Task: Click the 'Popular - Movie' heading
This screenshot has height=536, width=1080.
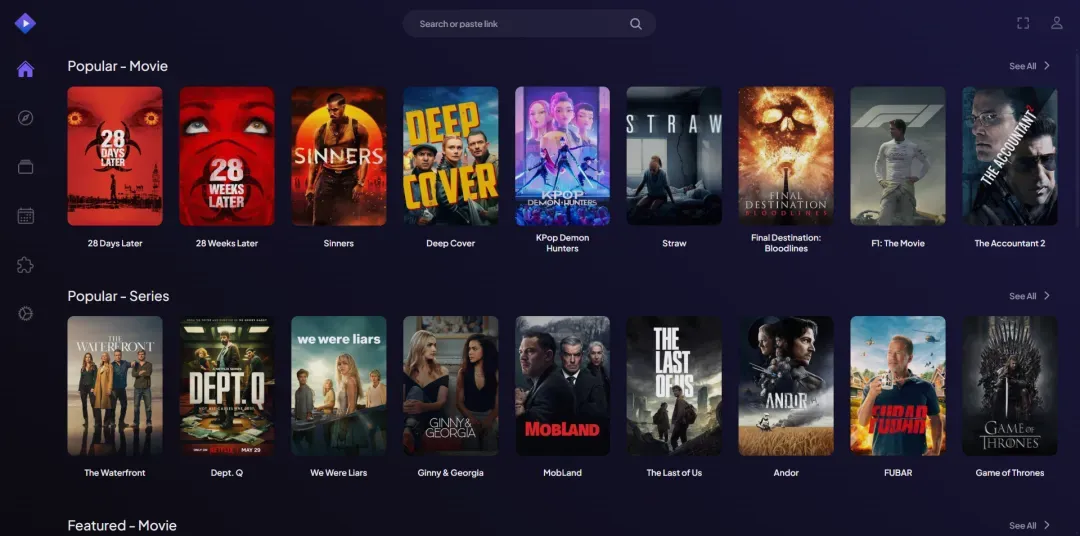Action: click(118, 66)
